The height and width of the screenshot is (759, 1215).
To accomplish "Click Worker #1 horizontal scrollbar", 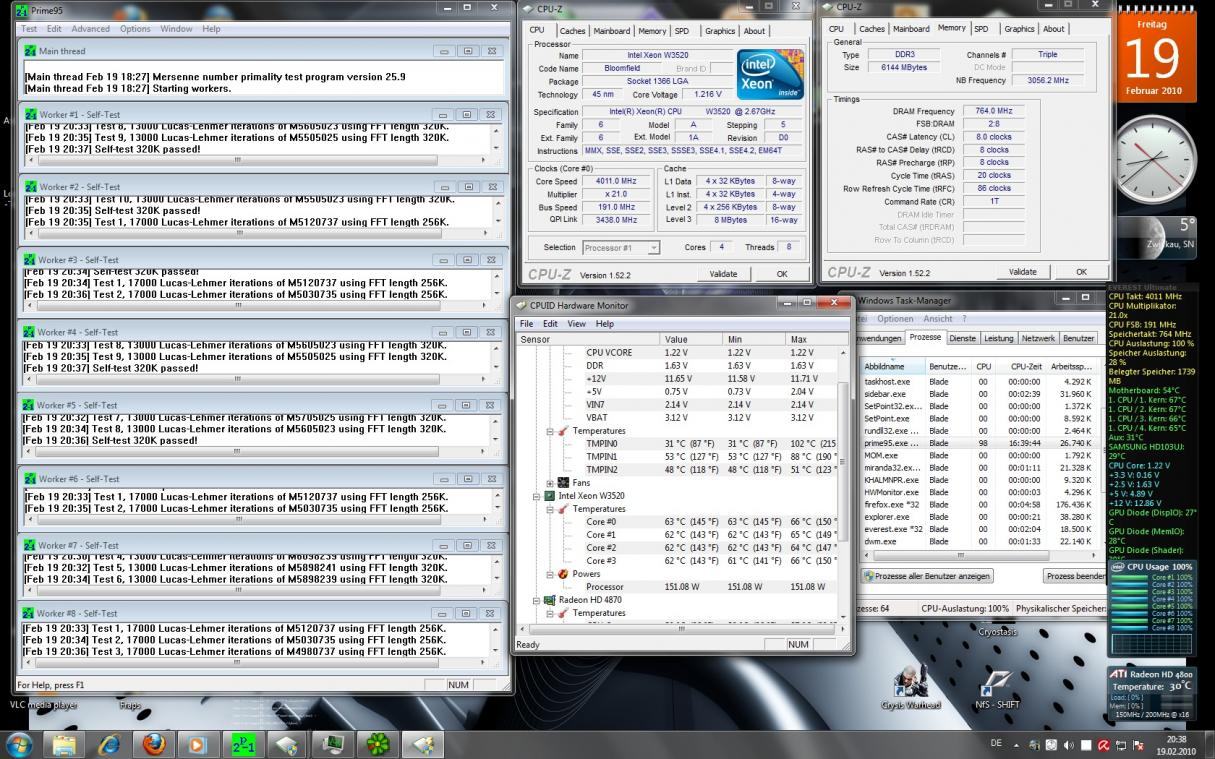I will (x=257, y=160).
